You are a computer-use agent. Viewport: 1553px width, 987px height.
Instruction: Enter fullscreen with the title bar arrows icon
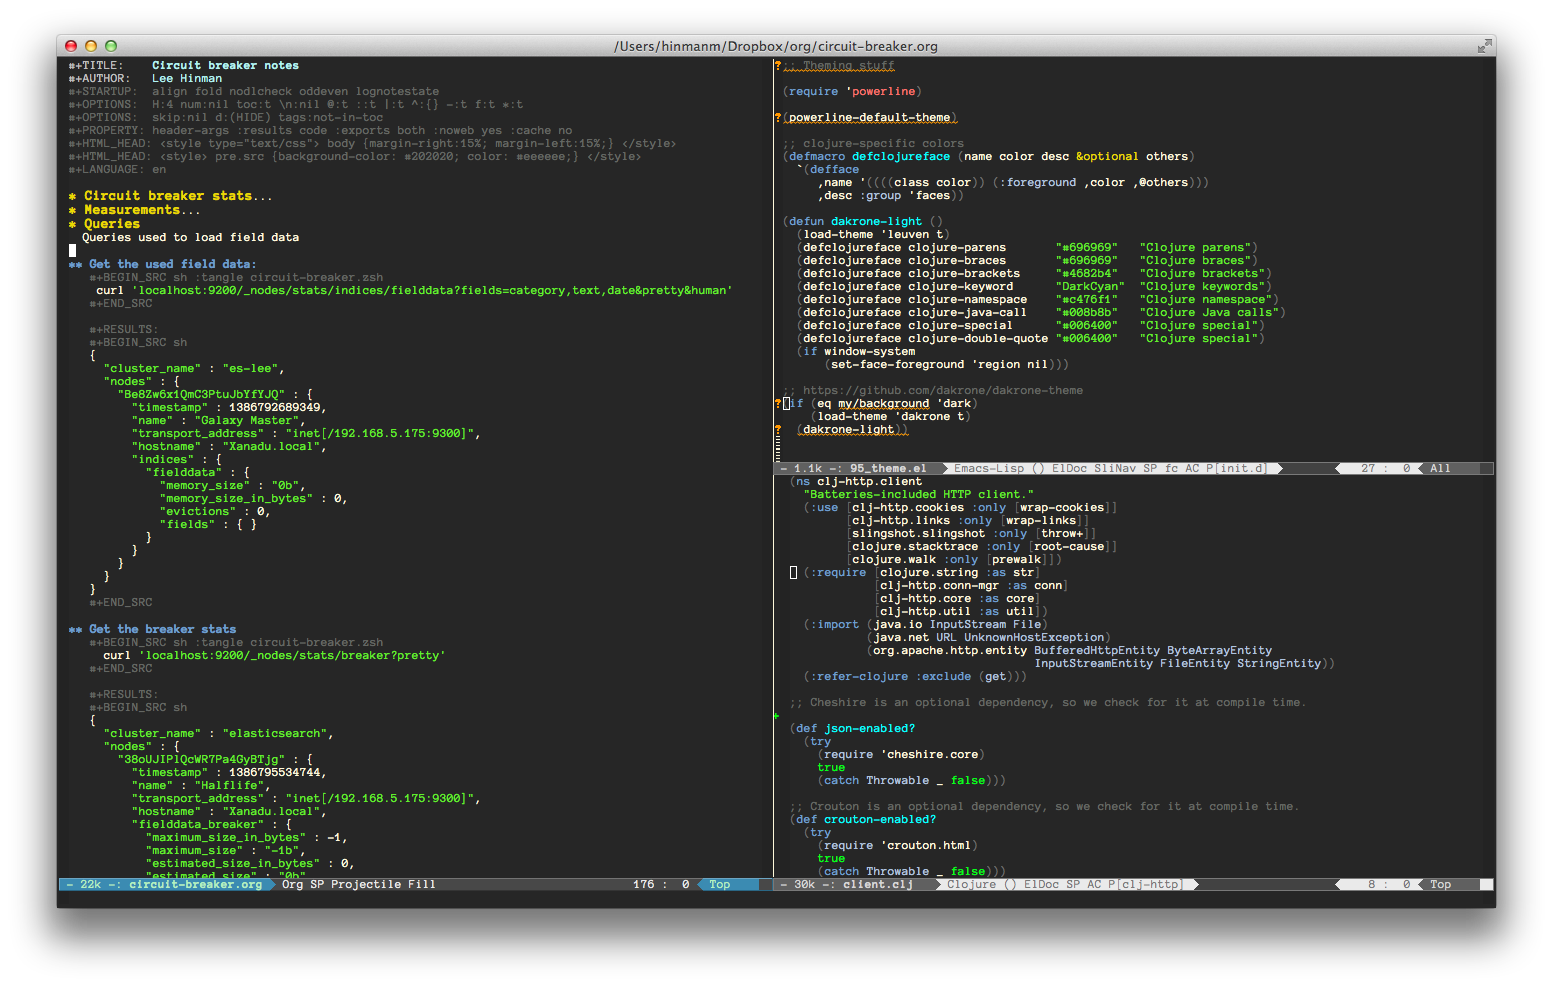click(1484, 46)
